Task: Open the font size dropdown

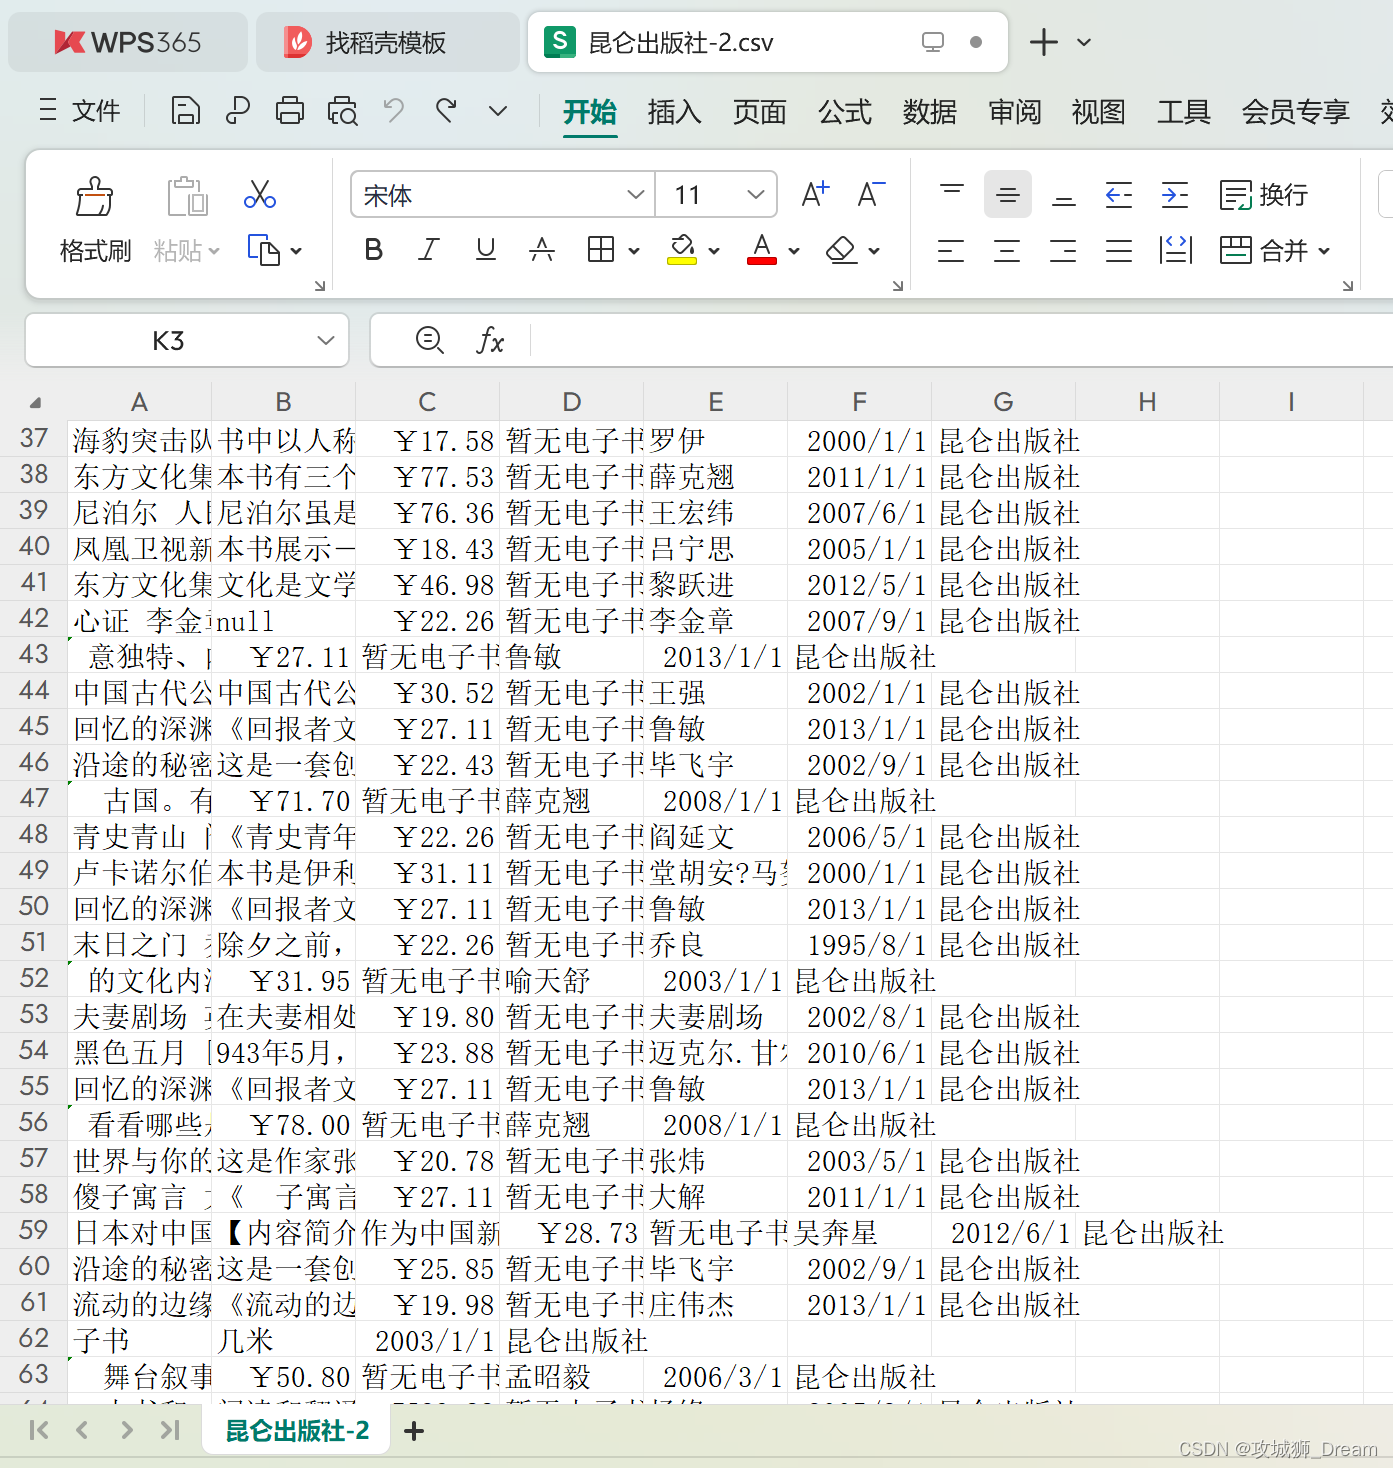Action: (756, 194)
